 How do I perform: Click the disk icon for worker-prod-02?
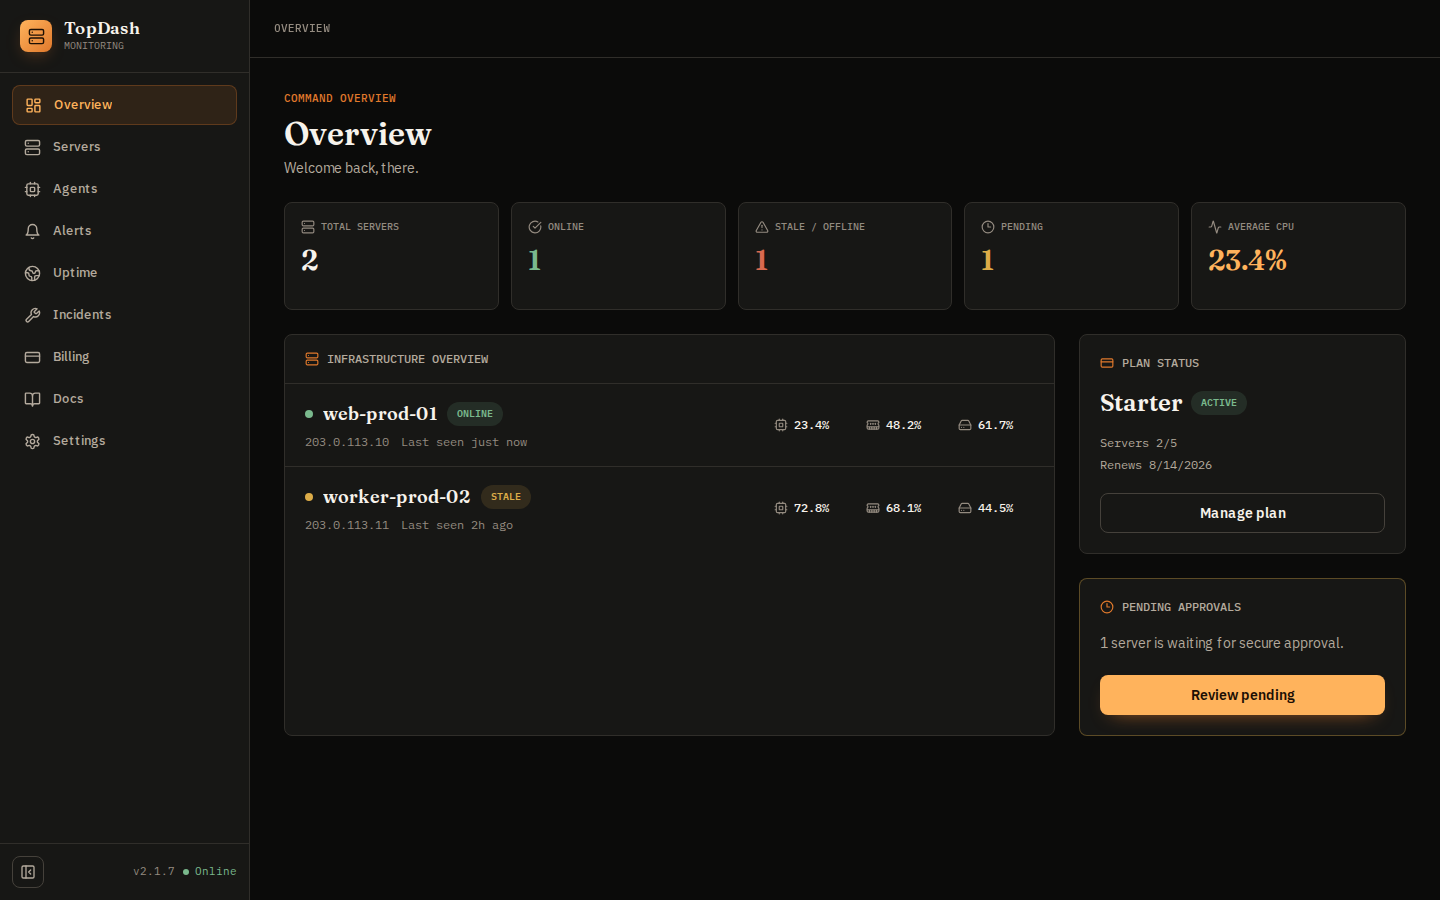[965, 508]
